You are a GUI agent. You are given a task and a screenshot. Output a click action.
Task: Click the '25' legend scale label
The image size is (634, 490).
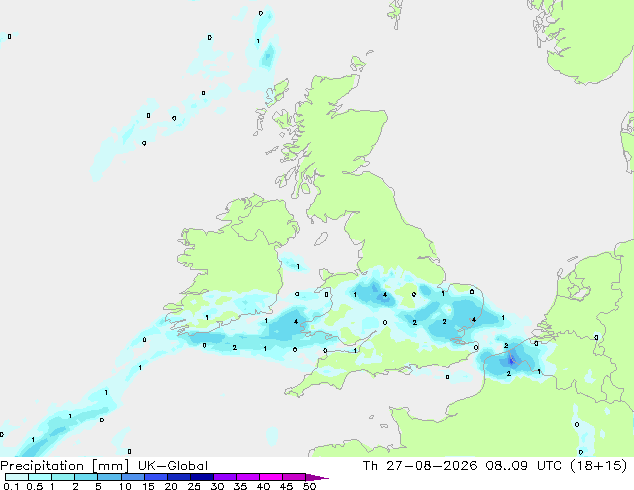[194, 486]
